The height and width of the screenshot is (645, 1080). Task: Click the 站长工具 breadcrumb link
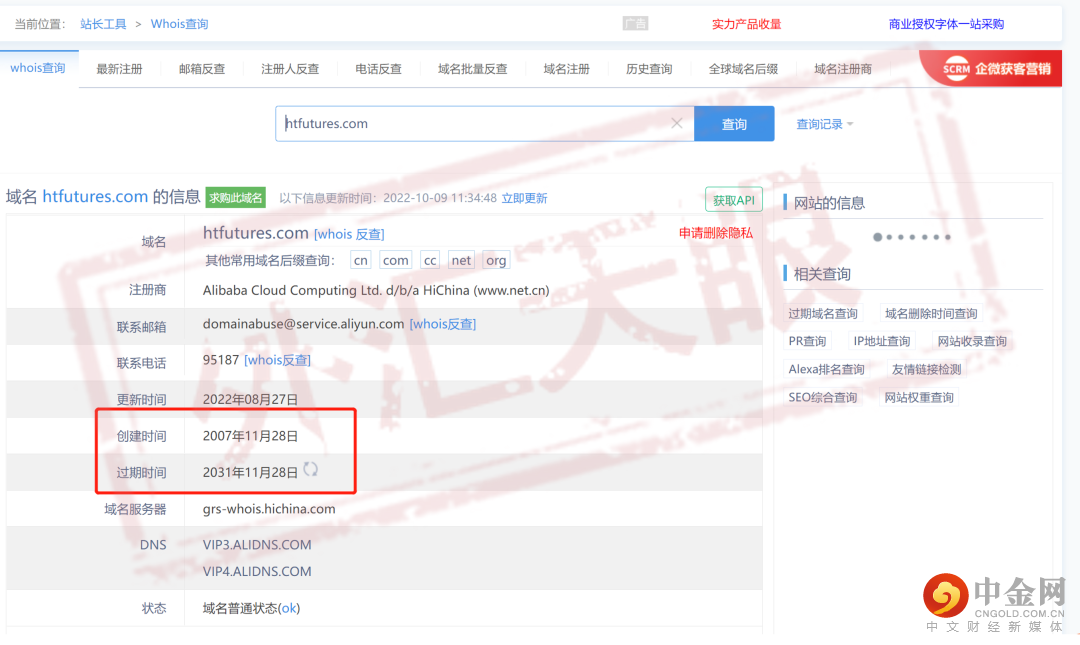click(x=103, y=24)
